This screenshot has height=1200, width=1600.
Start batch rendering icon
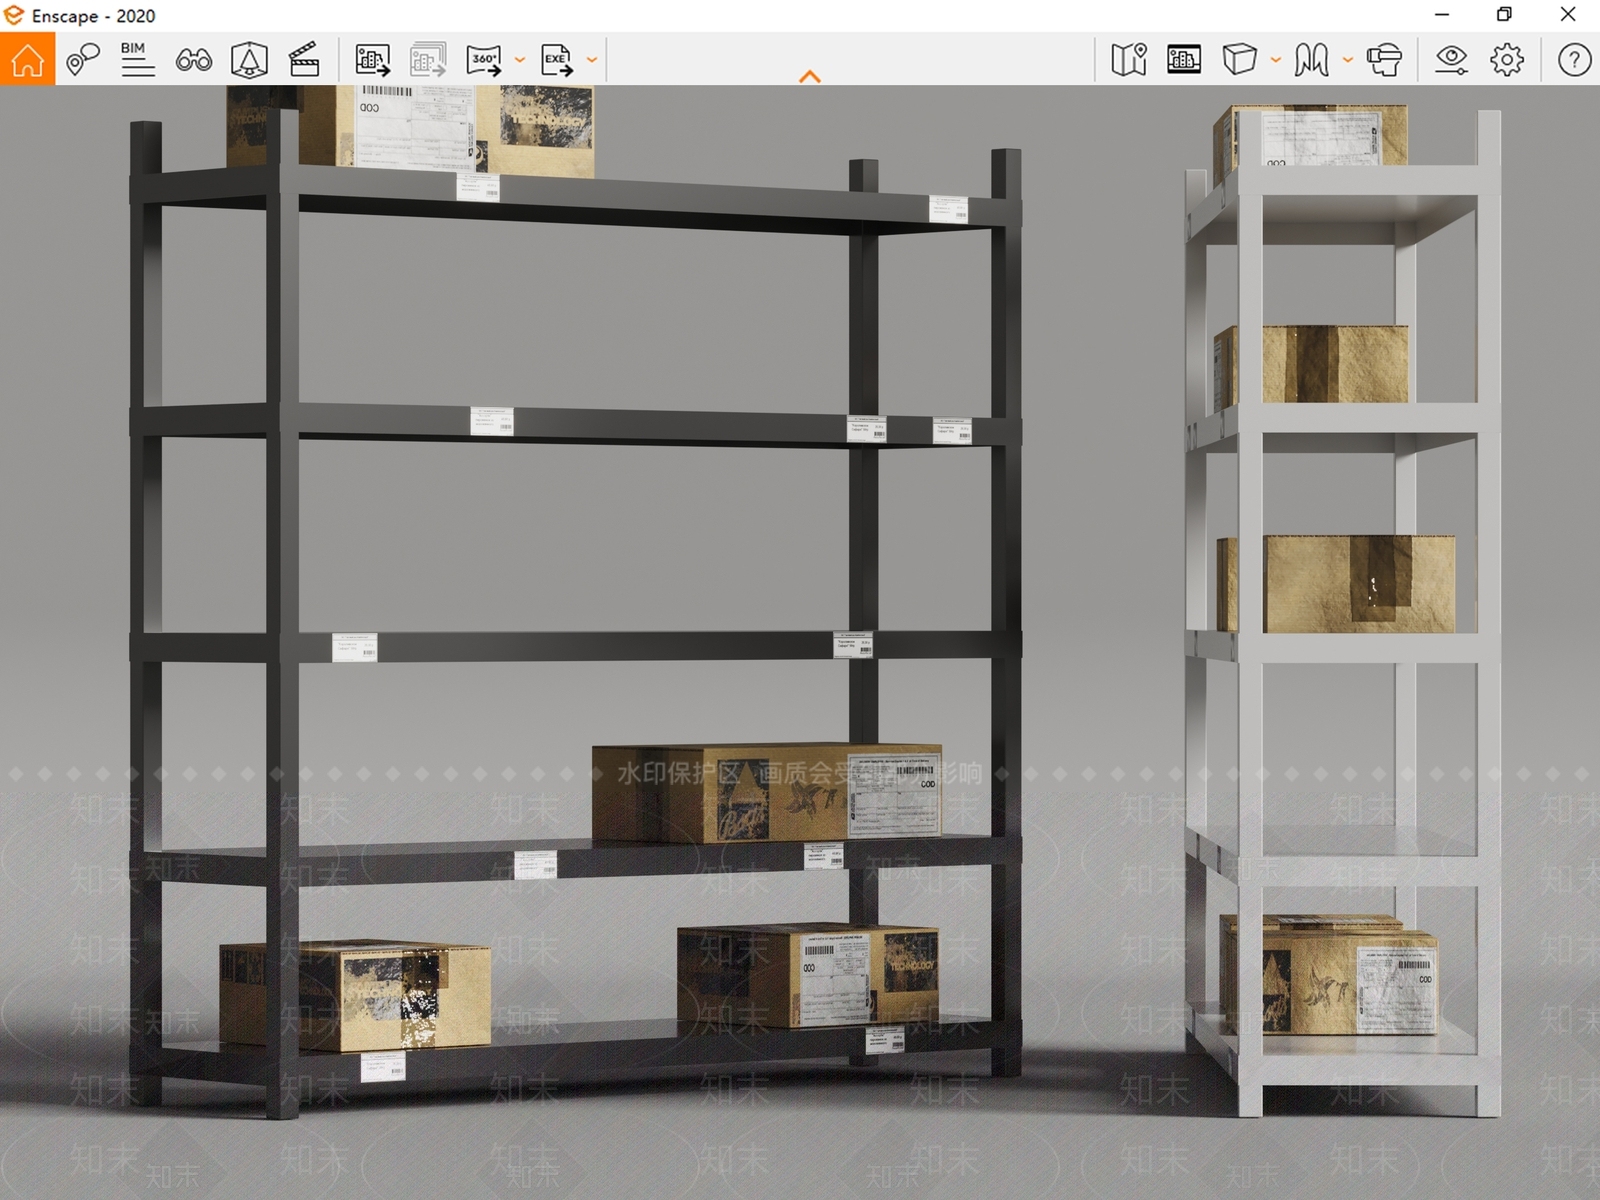point(428,60)
